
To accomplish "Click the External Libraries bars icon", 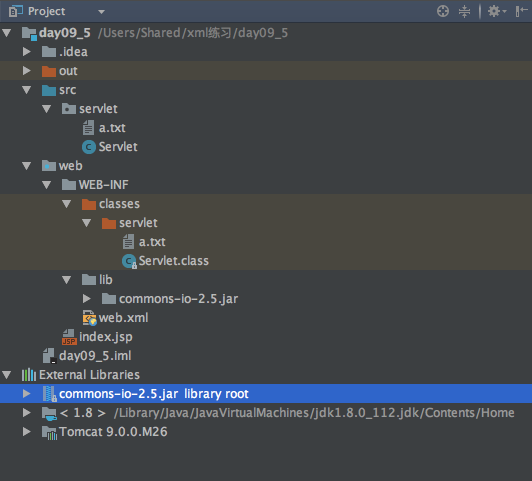I will tap(29, 375).
